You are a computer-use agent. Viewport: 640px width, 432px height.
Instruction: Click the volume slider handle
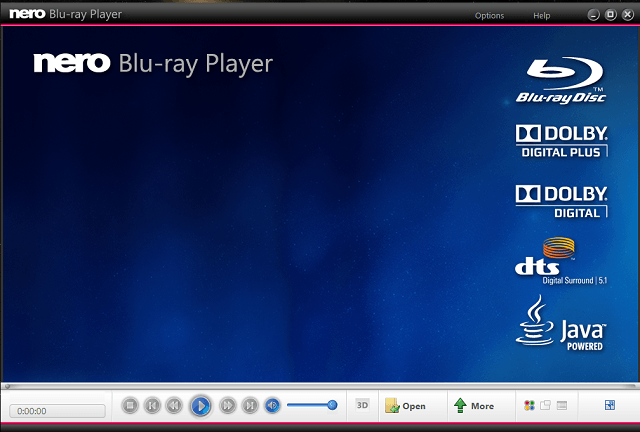coord(332,405)
